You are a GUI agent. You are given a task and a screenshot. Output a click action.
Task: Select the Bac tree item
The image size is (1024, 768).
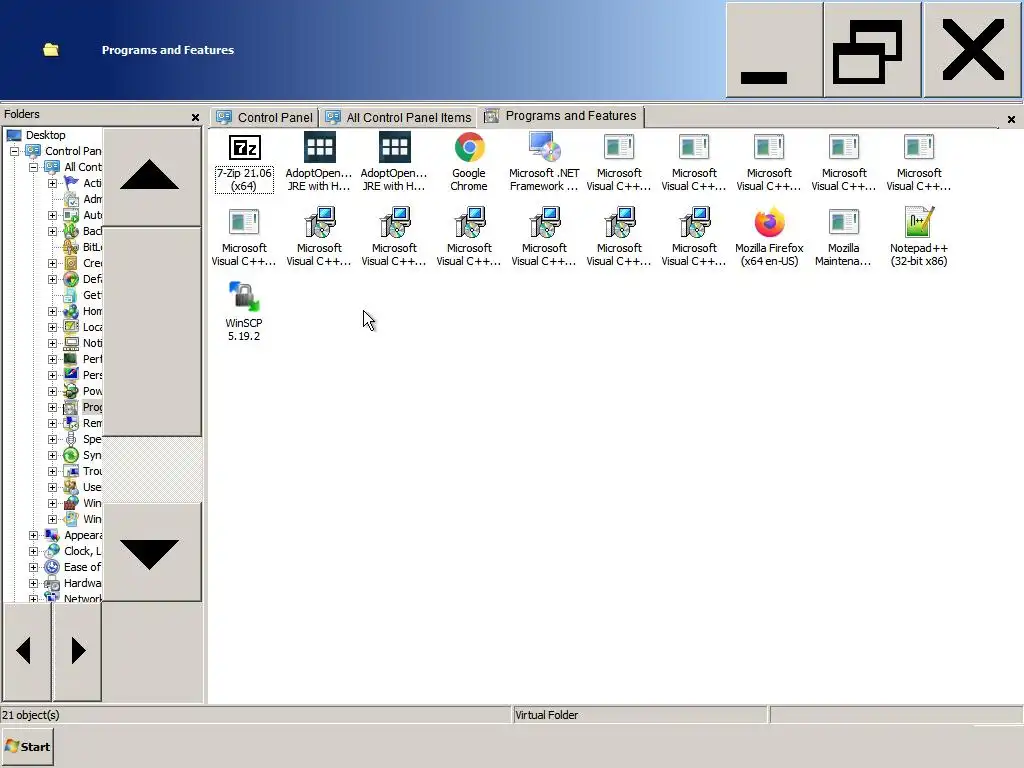click(92, 231)
